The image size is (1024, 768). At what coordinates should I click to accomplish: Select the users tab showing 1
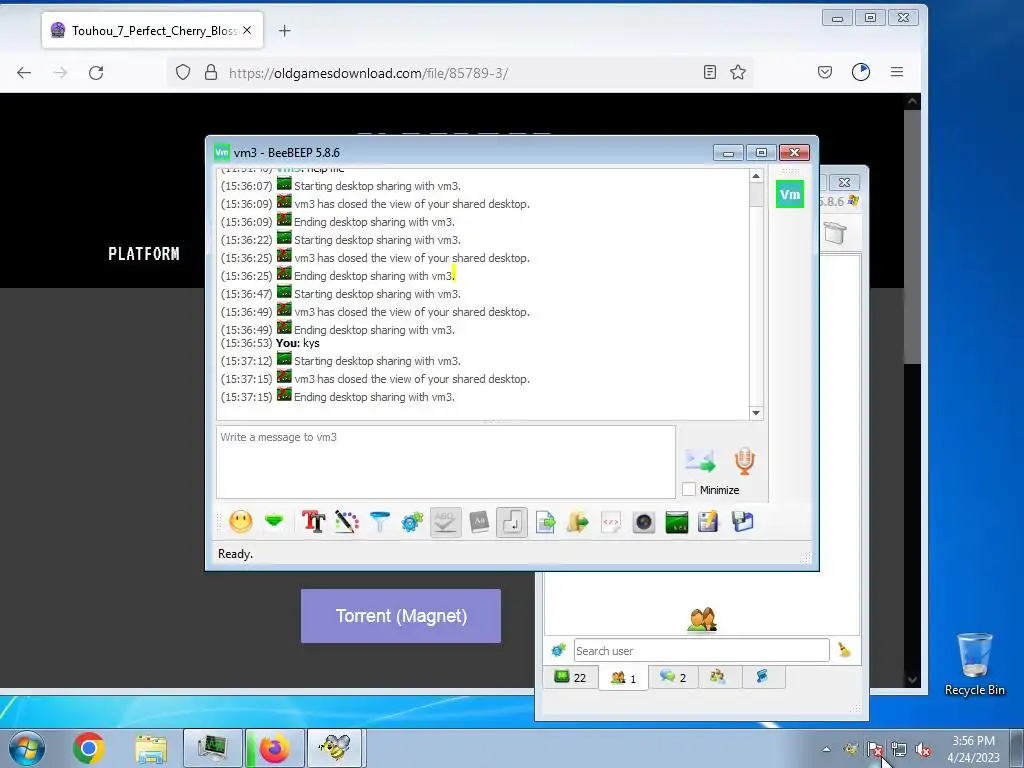(623, 678)
